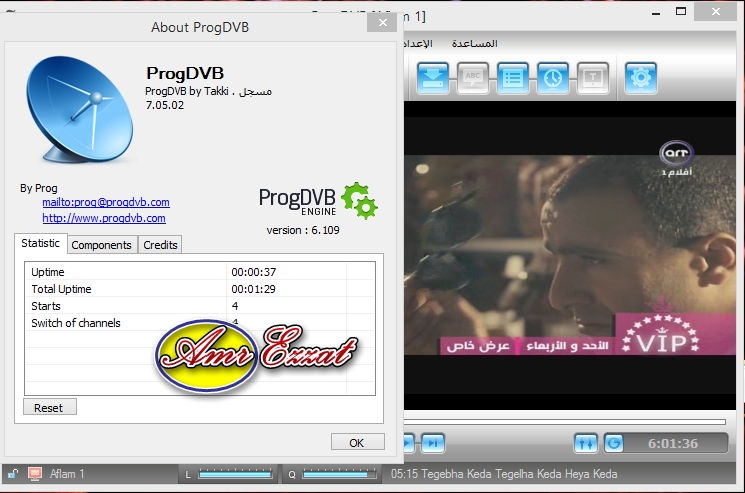Switch to the Statistic tab

point(40,243)
